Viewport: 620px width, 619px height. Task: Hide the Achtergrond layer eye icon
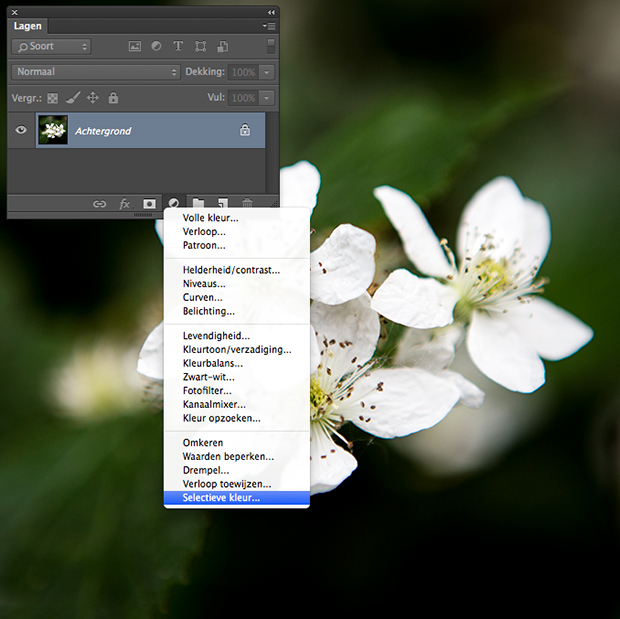click(21, 130)
